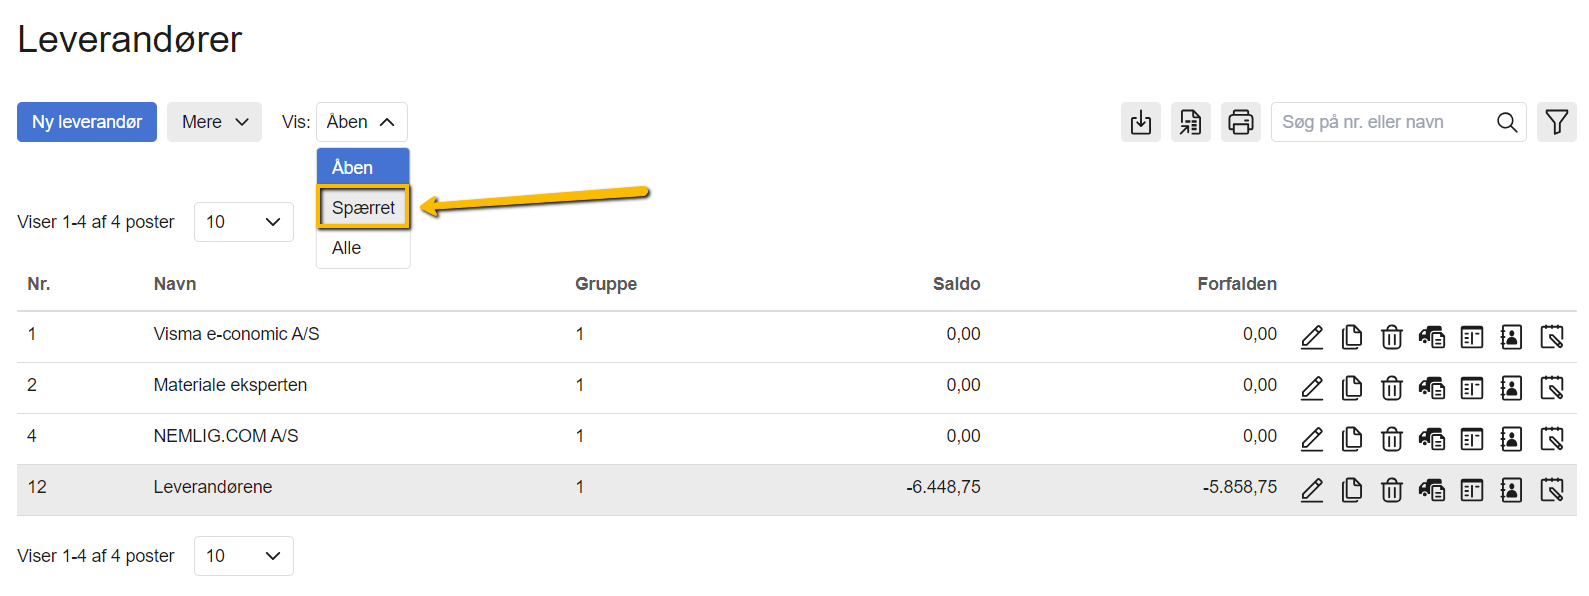Click the truck icon in the Leverandørene row
This screenshot has width=1589, height=596.
pyautogui.click(x=1432, y=490)
